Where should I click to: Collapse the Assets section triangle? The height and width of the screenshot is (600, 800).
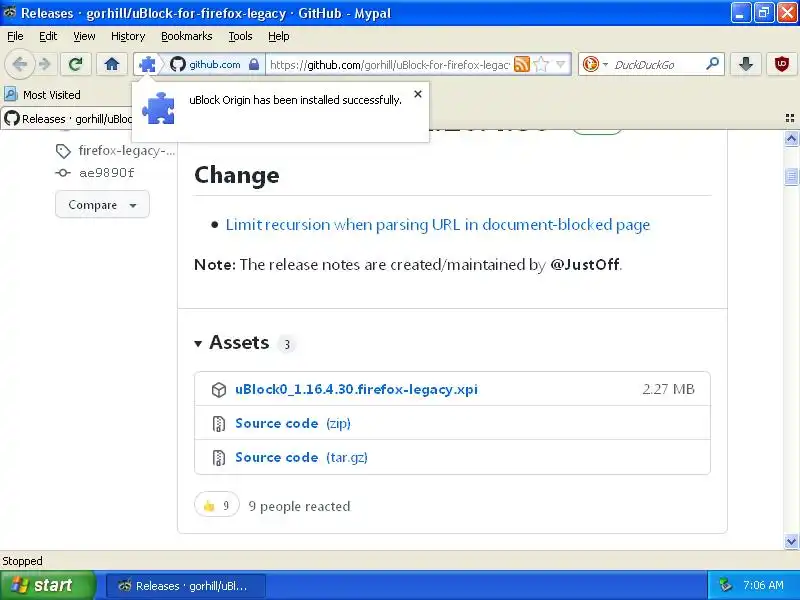[x=198, y=343]
